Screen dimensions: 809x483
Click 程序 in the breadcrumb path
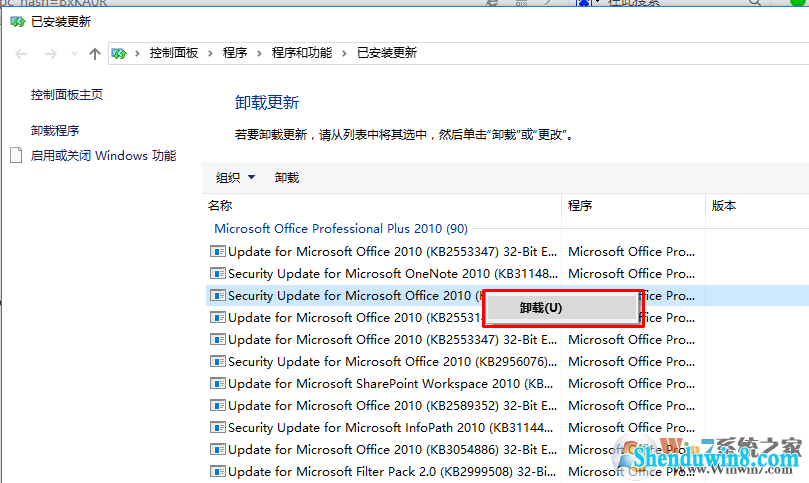pyautogui.click(x=235, y=53)
